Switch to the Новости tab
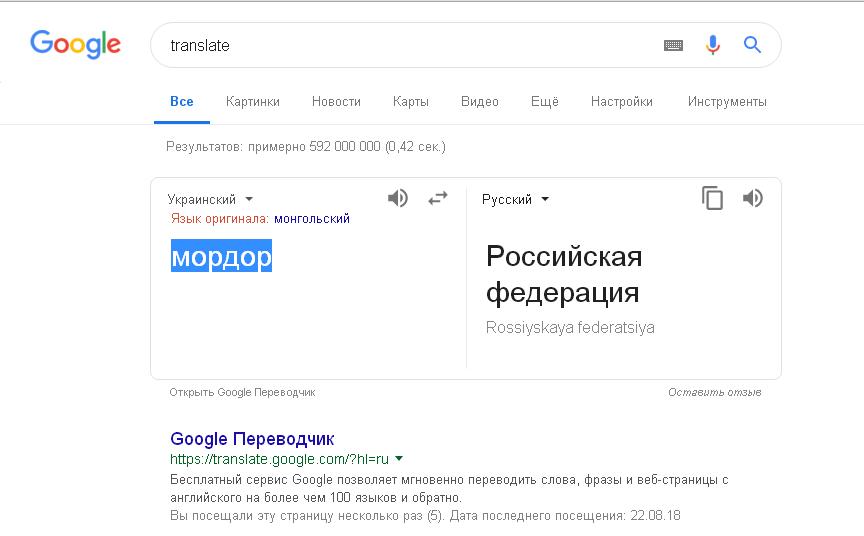Viewport: 864px width, 536px height. click(x=336, y=101)
